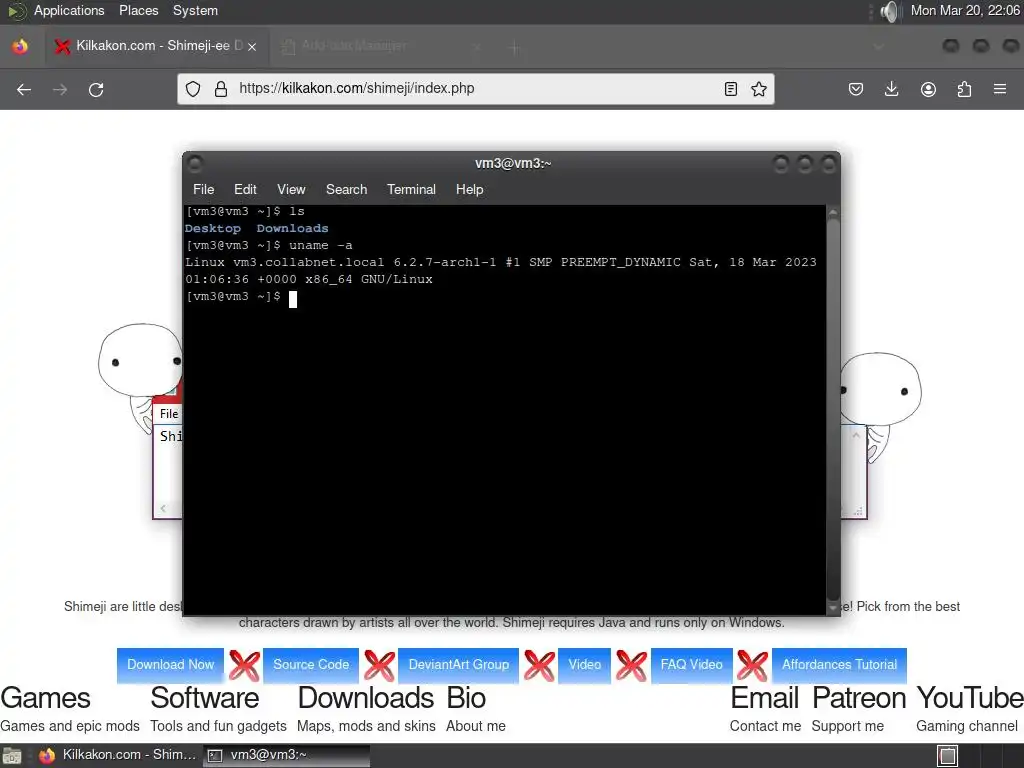Open the Patreon link

pyautogui.click(x=859, y=698)
